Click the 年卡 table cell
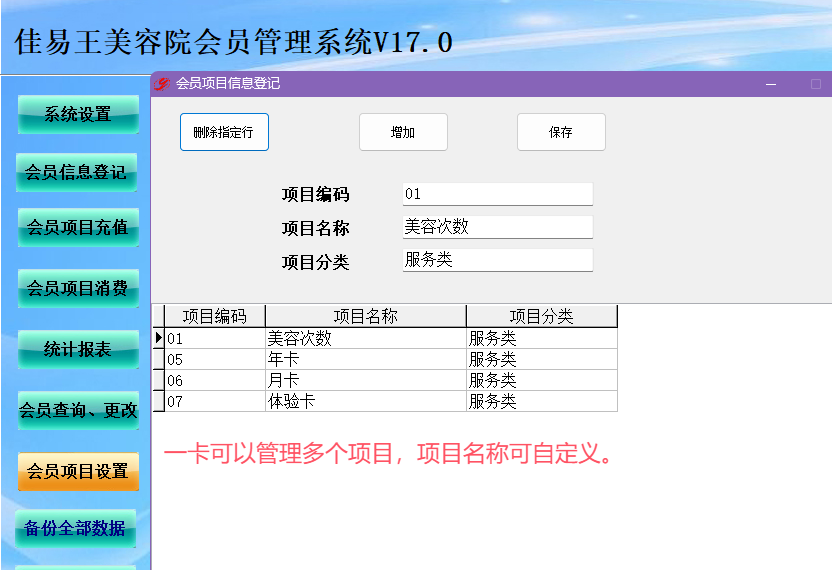This screenshot has width=832, height=570. coord(366,359)
